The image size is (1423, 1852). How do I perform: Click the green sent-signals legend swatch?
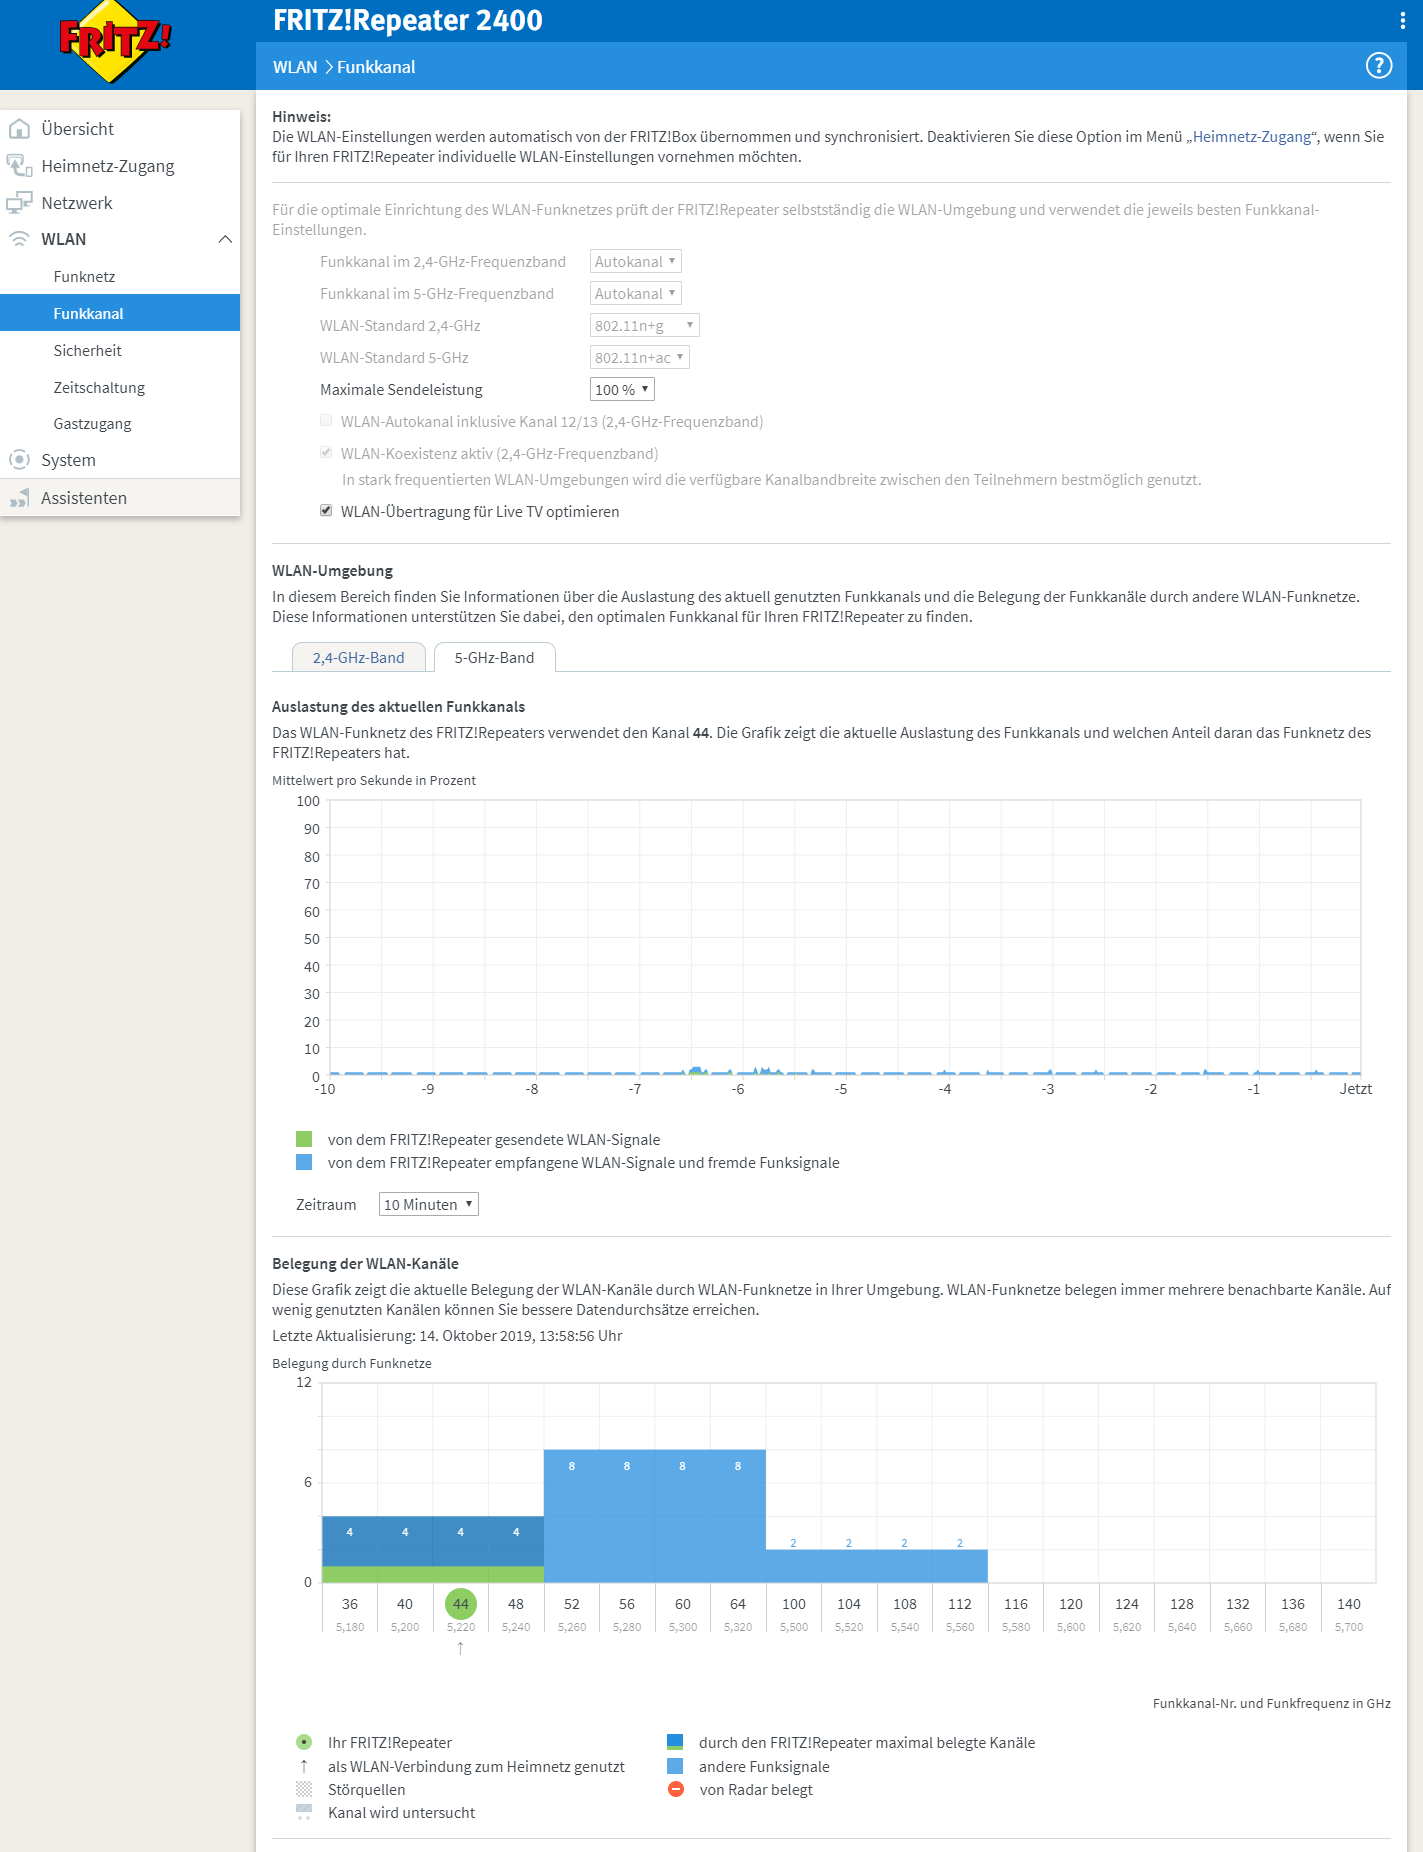pos(304,1139)
